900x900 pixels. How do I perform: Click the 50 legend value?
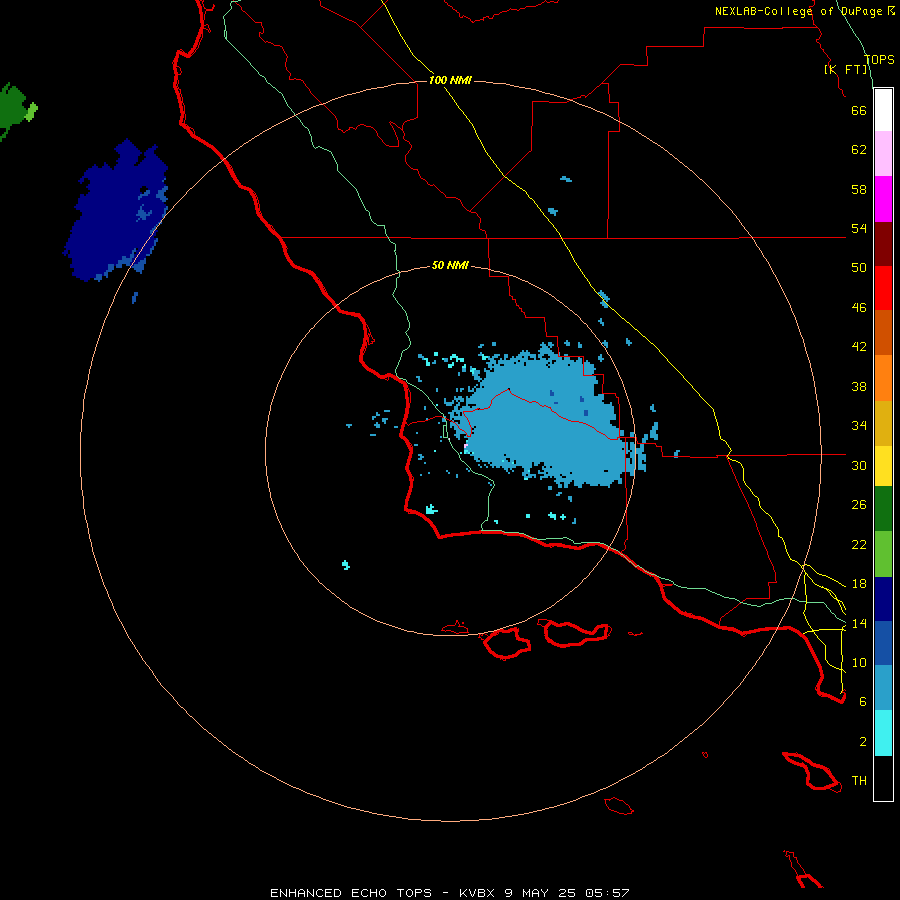point(859,268)
